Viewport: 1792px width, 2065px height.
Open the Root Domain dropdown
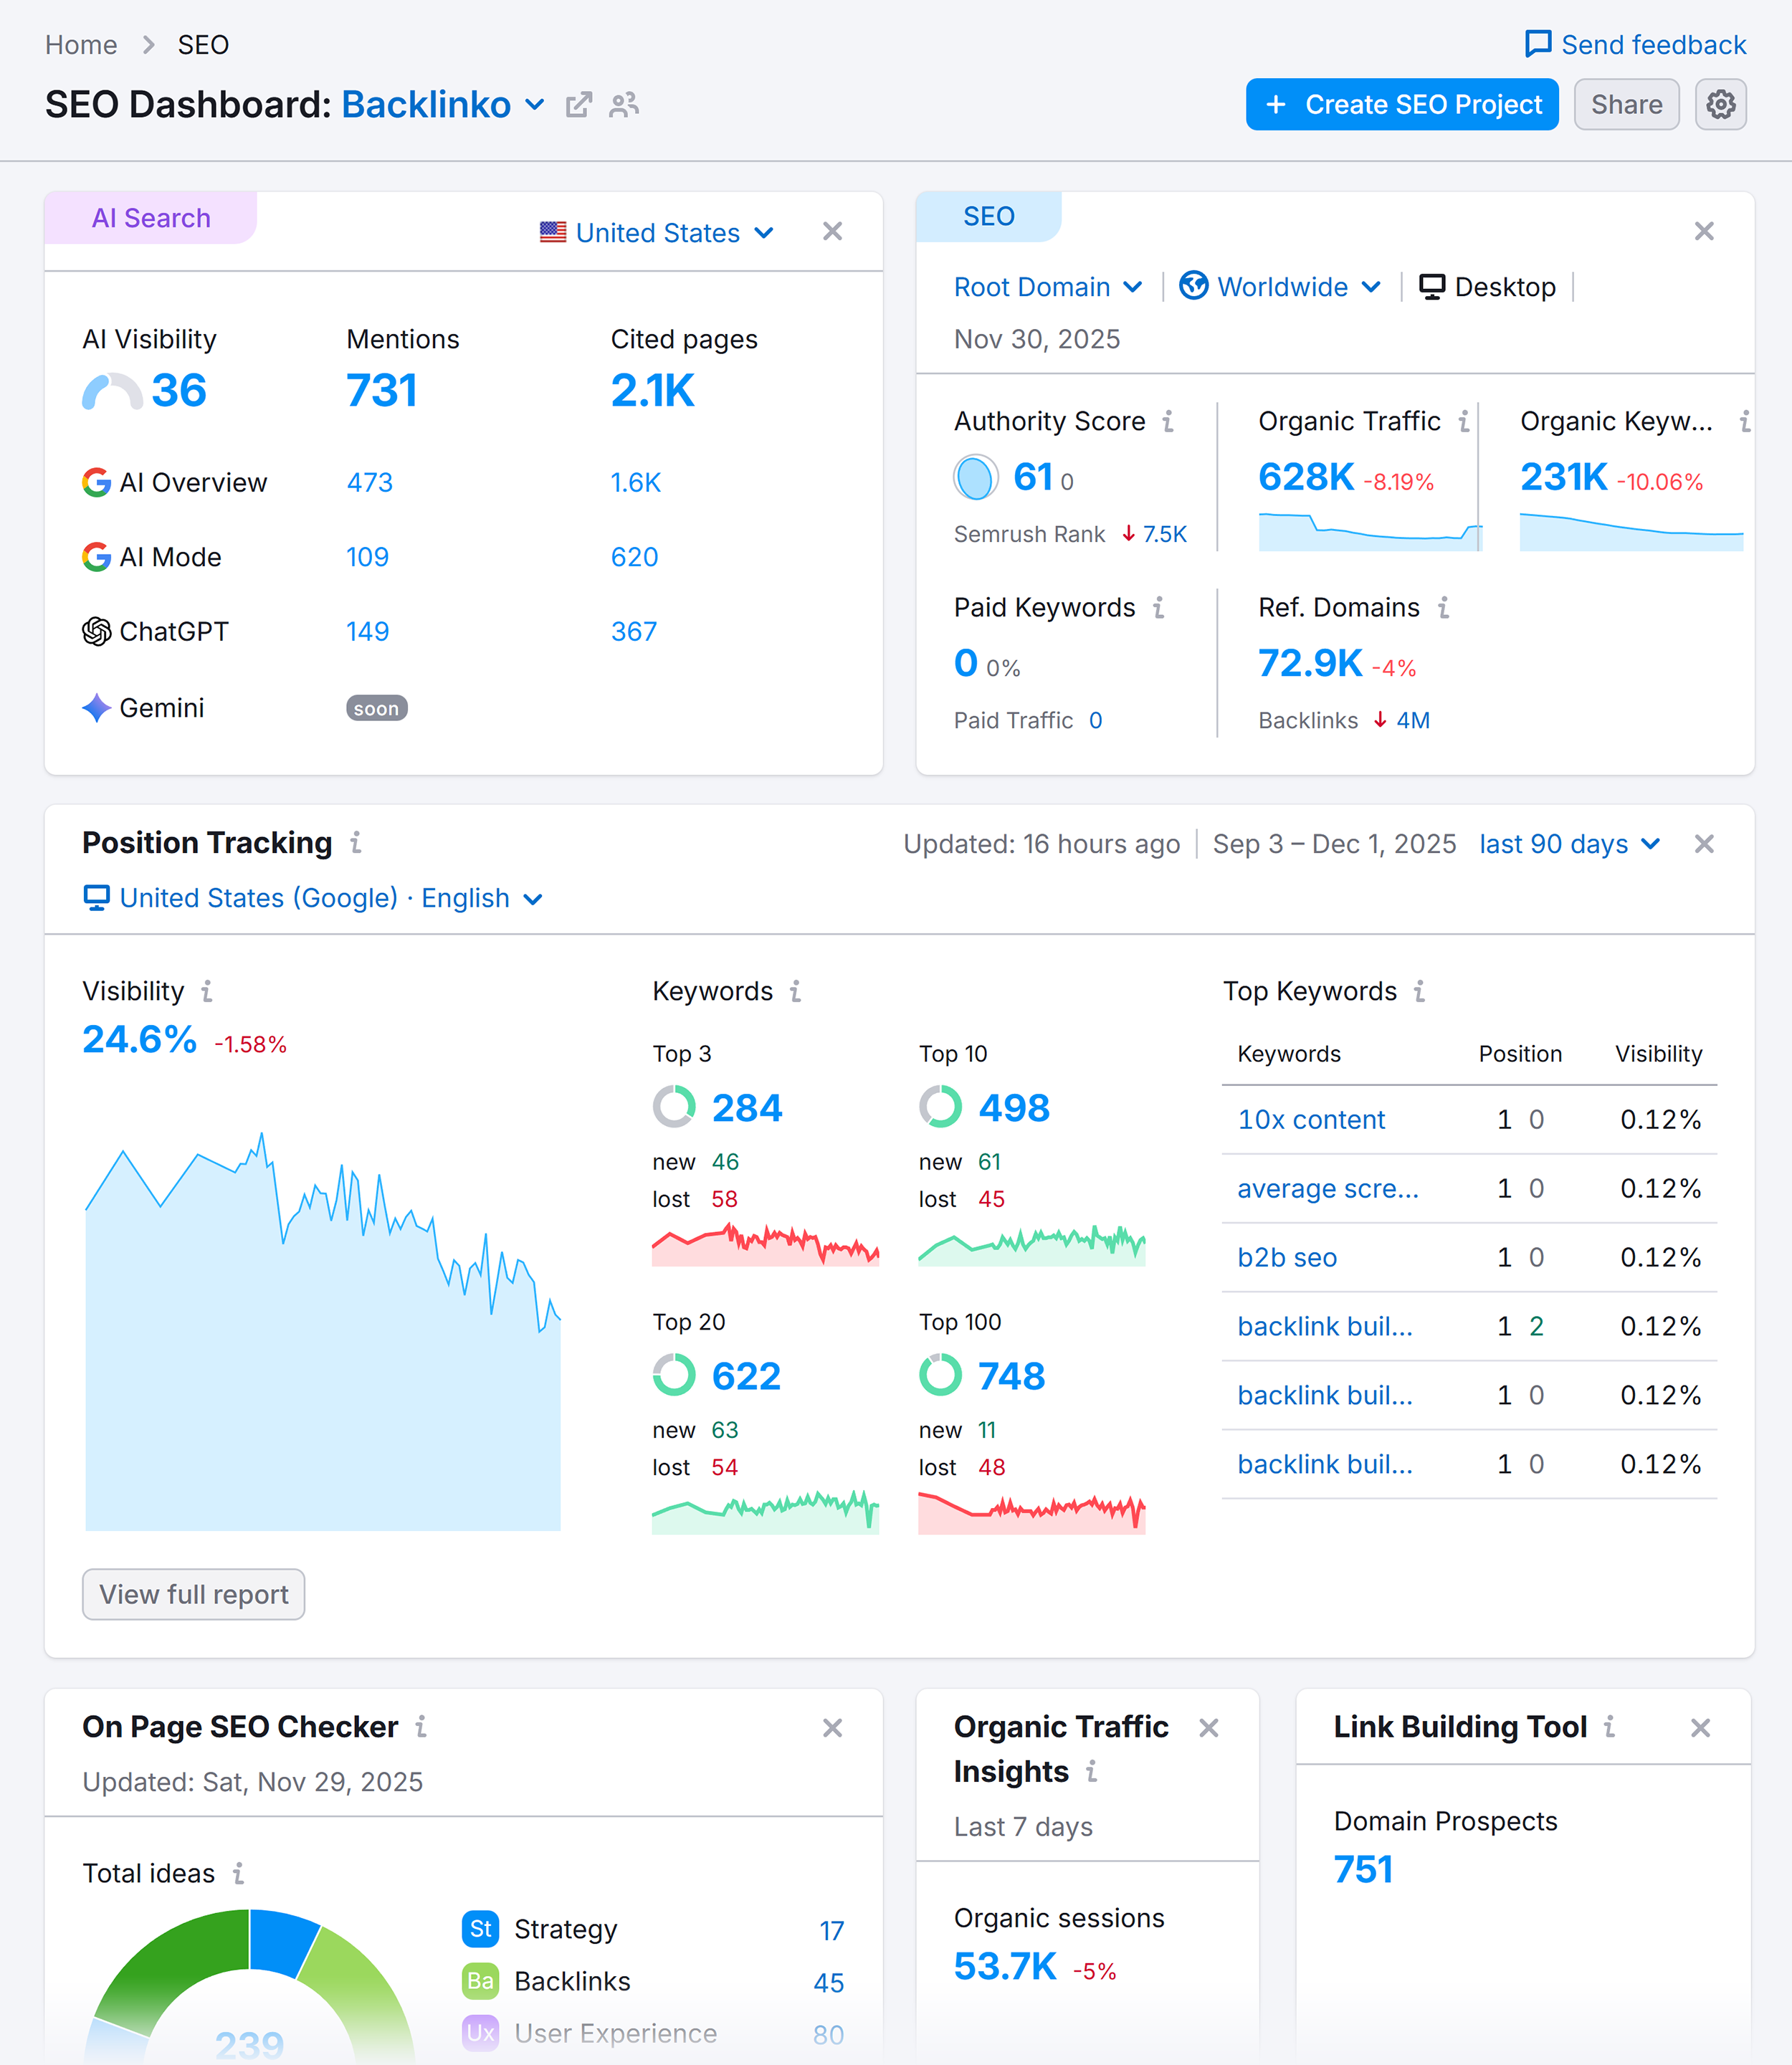pos(1047,287)
